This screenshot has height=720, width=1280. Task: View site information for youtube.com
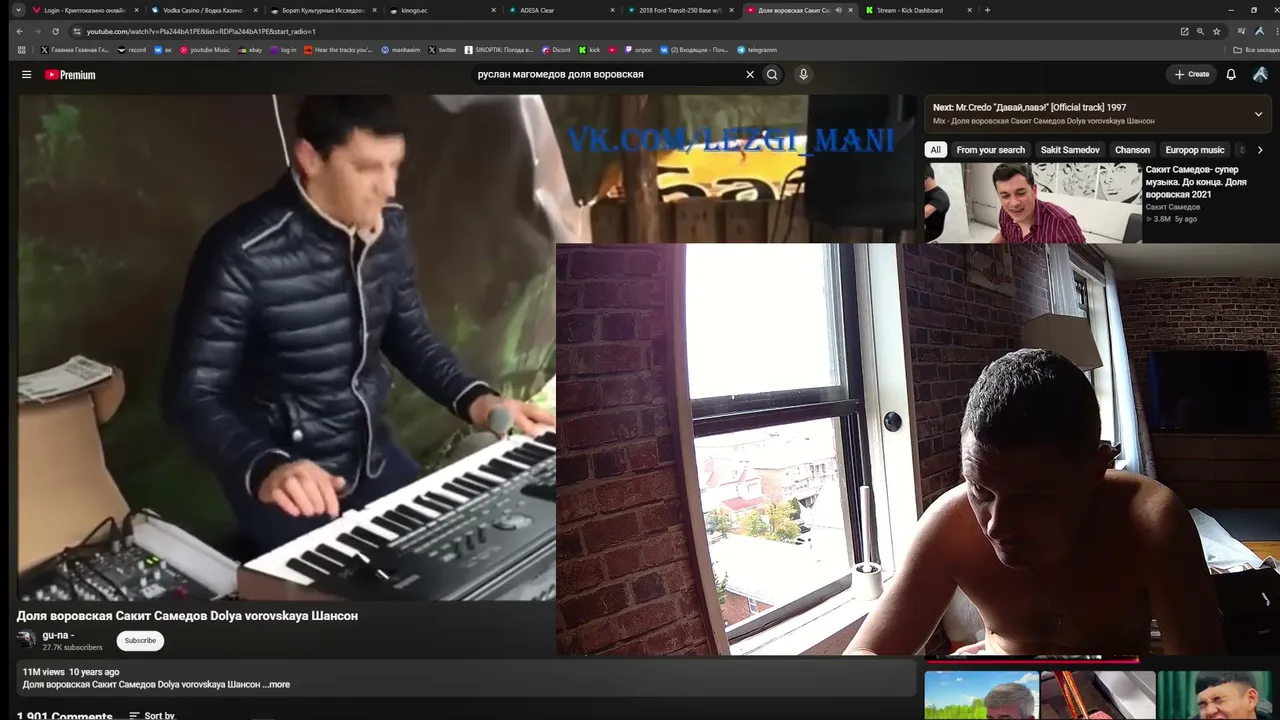coord(76,31)
